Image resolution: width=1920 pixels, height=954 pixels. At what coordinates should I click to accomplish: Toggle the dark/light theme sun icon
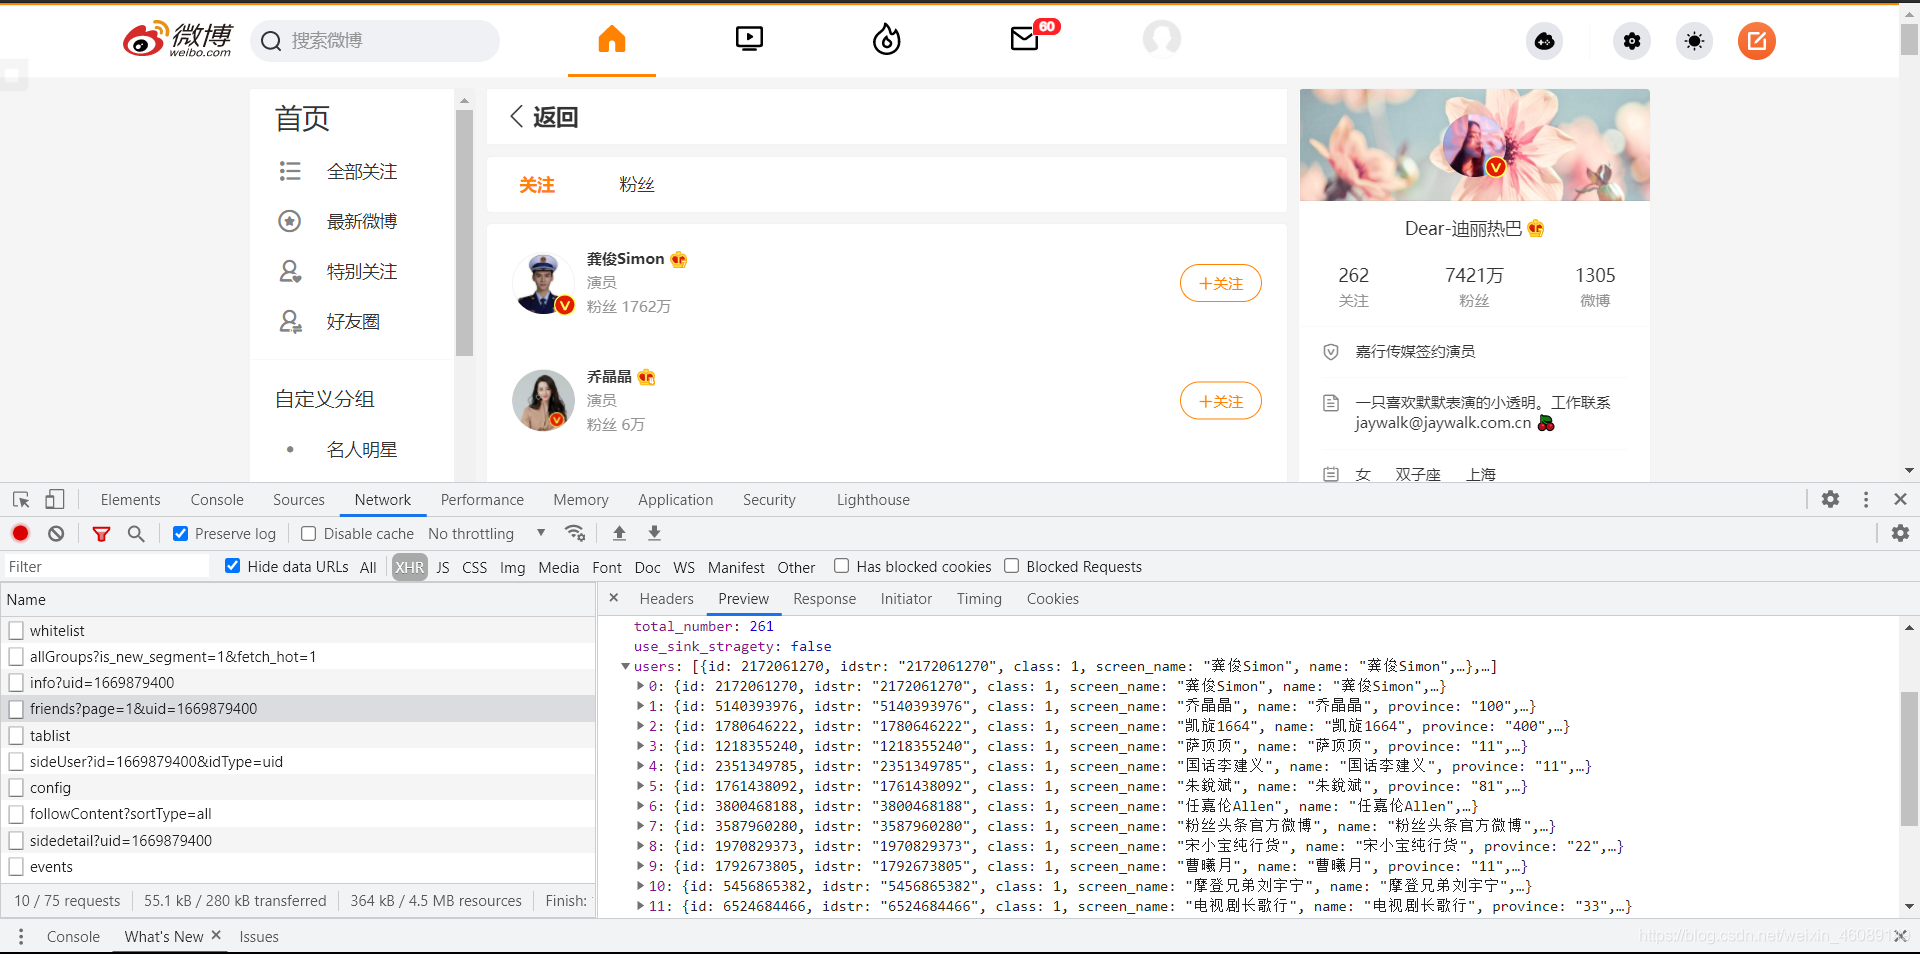(x=1694, y=41)
